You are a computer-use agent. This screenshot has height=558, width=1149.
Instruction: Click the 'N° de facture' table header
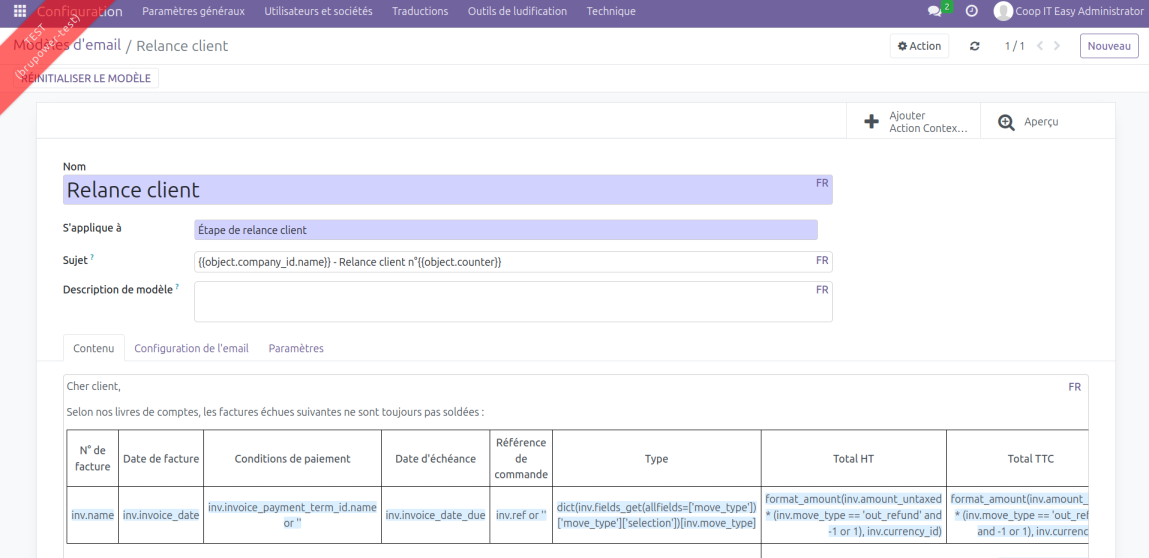click(x=91, y=458)
